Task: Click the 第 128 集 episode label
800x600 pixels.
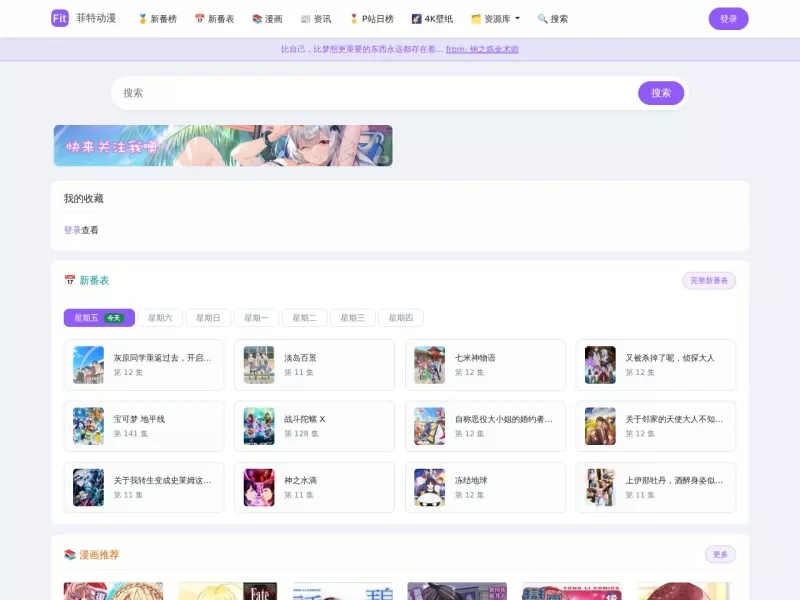Action: [x=302, y=434]
